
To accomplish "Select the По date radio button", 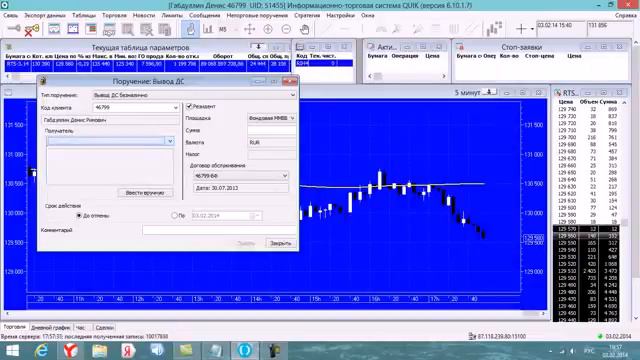I will [x=174, y=215].
